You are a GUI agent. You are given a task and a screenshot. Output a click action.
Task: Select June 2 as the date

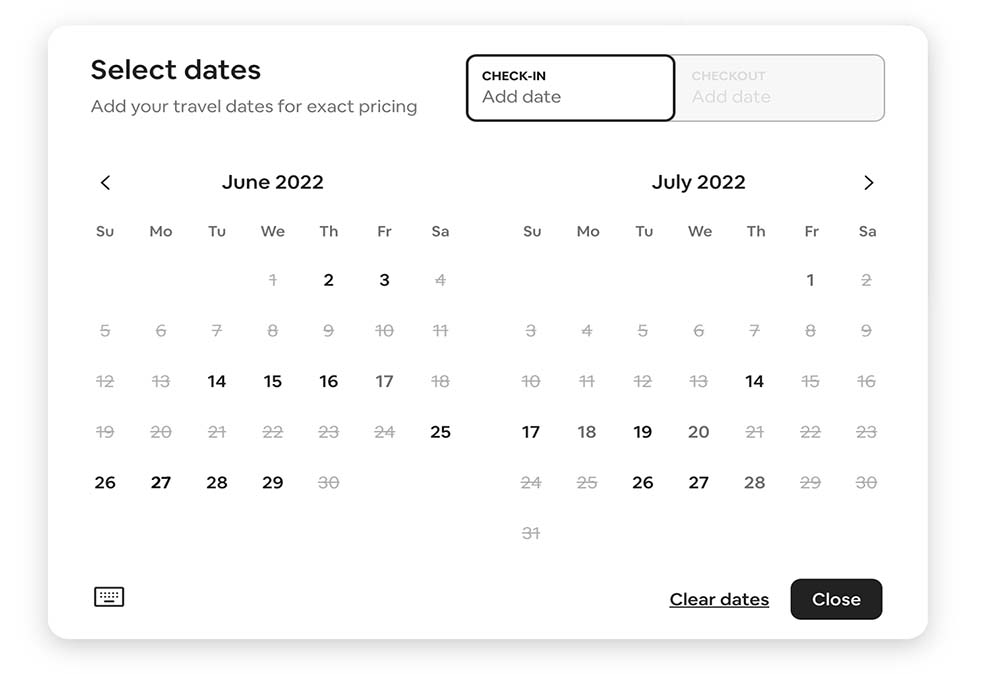[x=328, y=280]
